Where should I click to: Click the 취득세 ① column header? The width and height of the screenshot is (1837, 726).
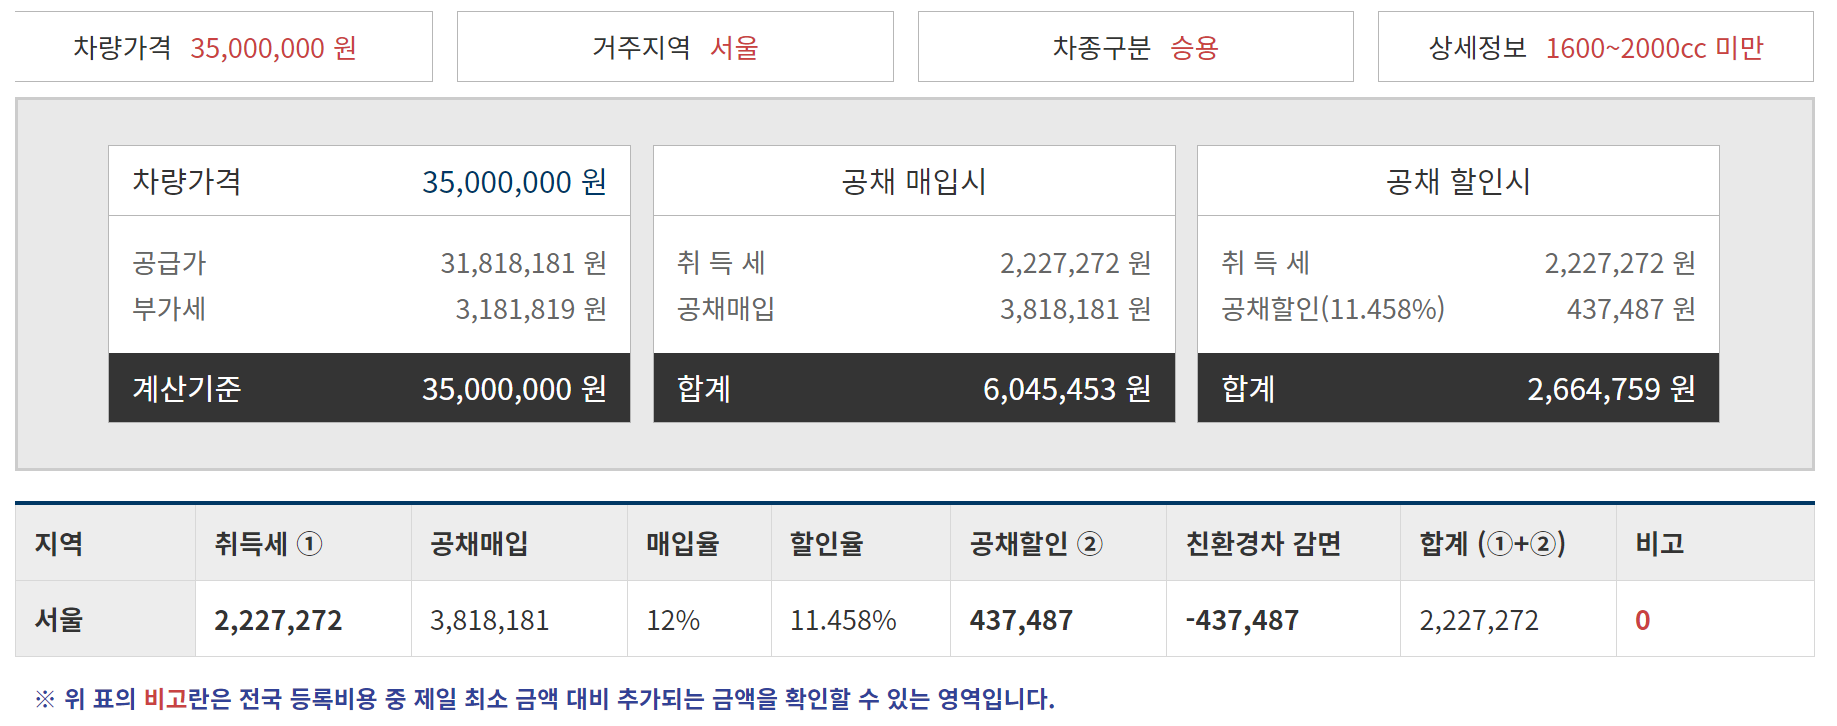303,543
